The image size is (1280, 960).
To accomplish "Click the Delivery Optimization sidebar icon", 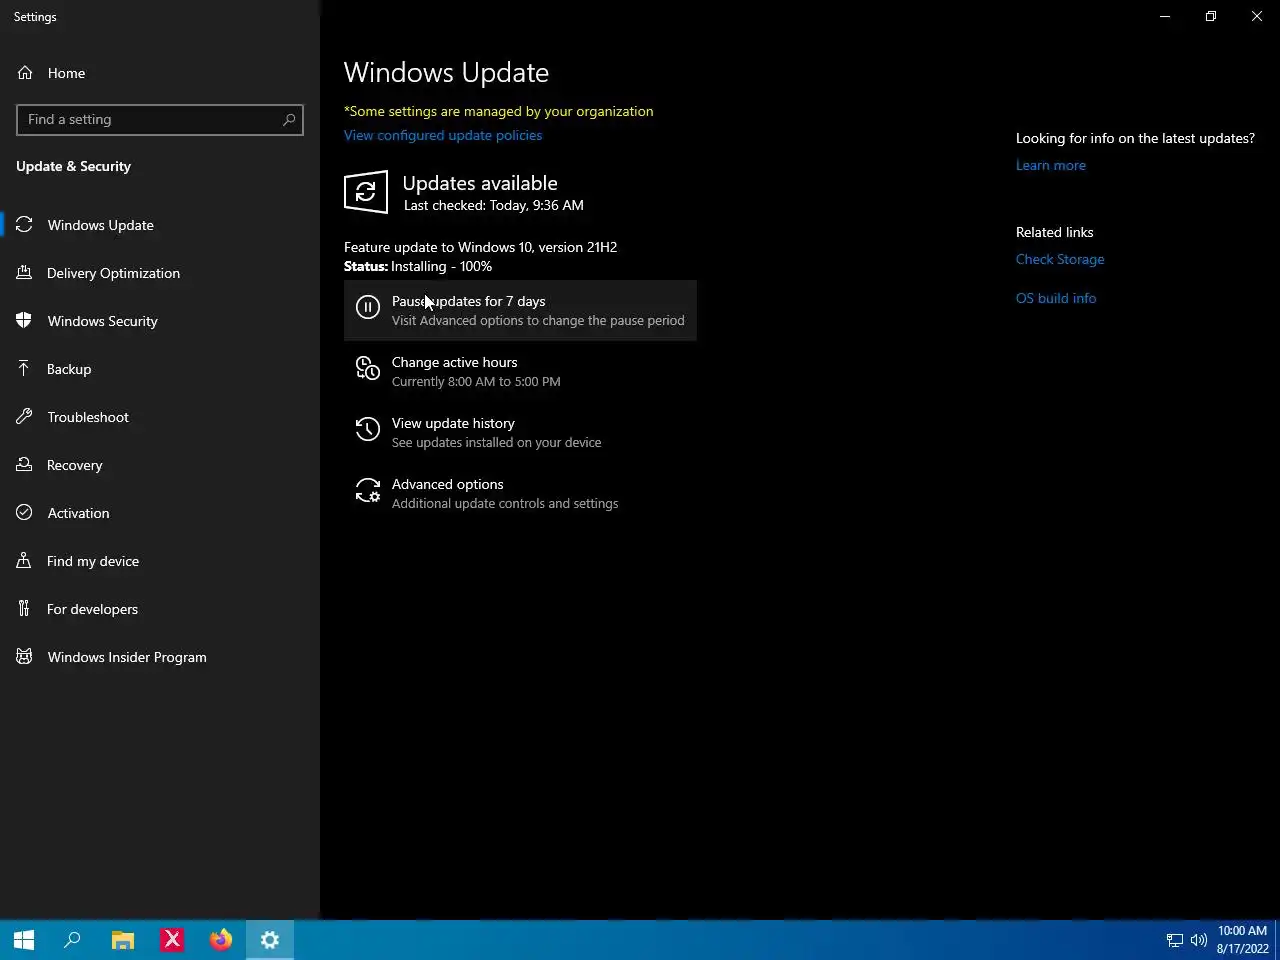I will click(x=25, y=273).
